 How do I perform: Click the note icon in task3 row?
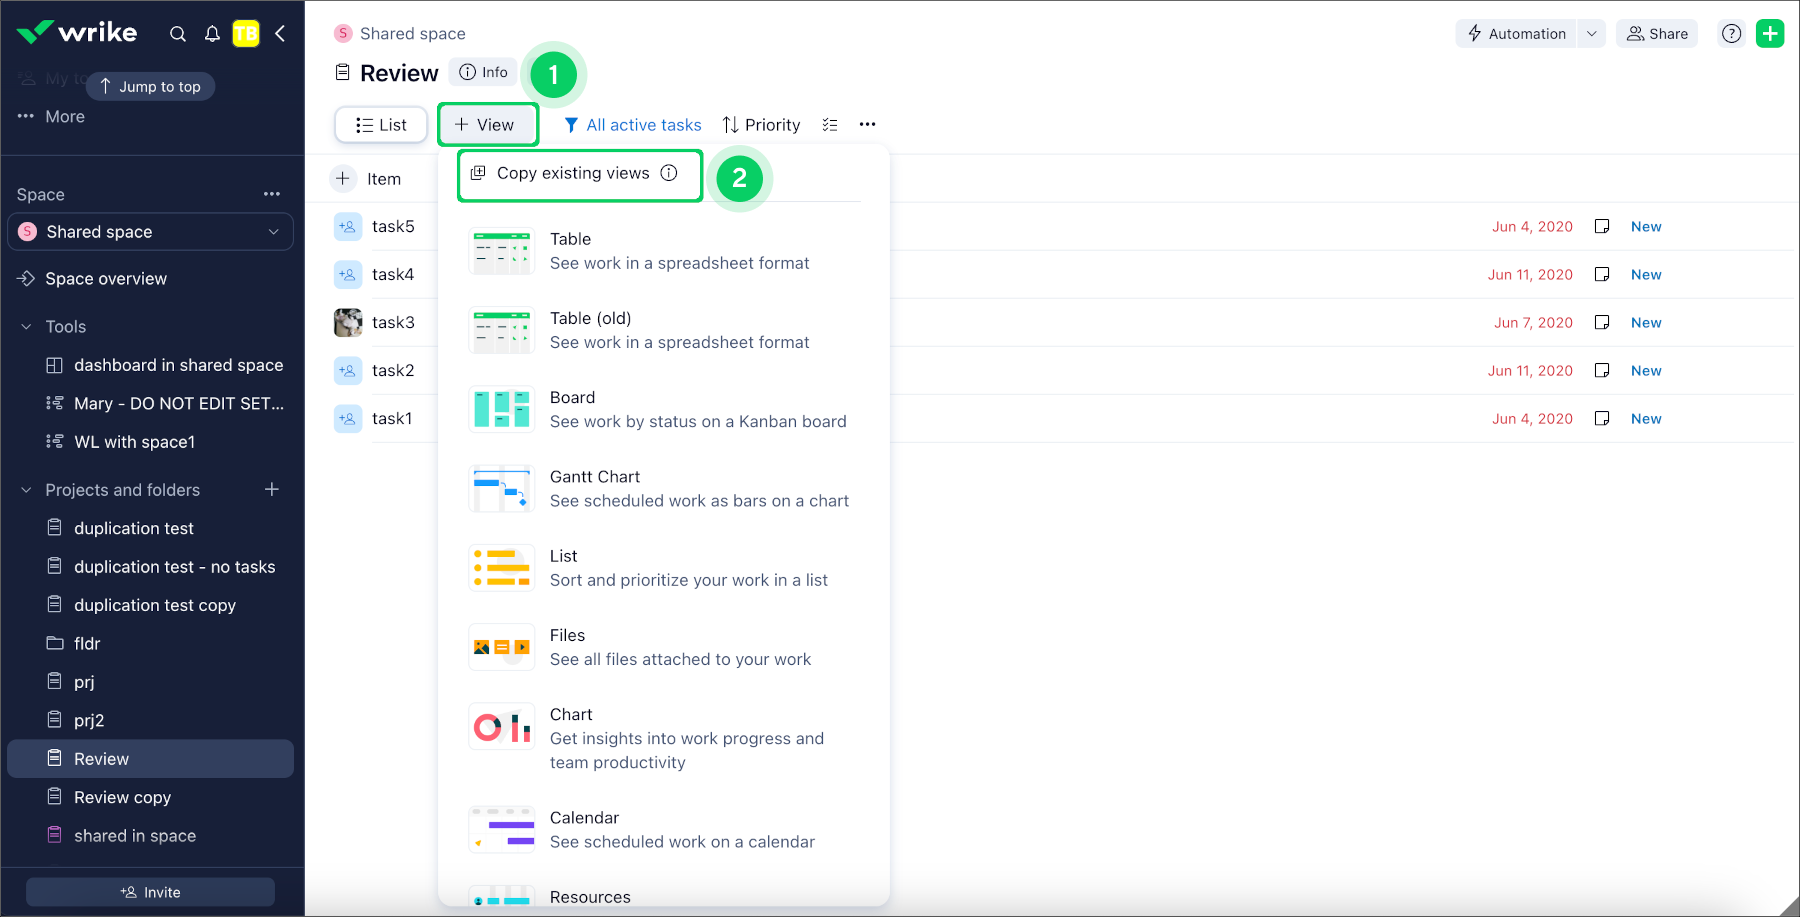pyautogui.click(x=1602, y=323)
